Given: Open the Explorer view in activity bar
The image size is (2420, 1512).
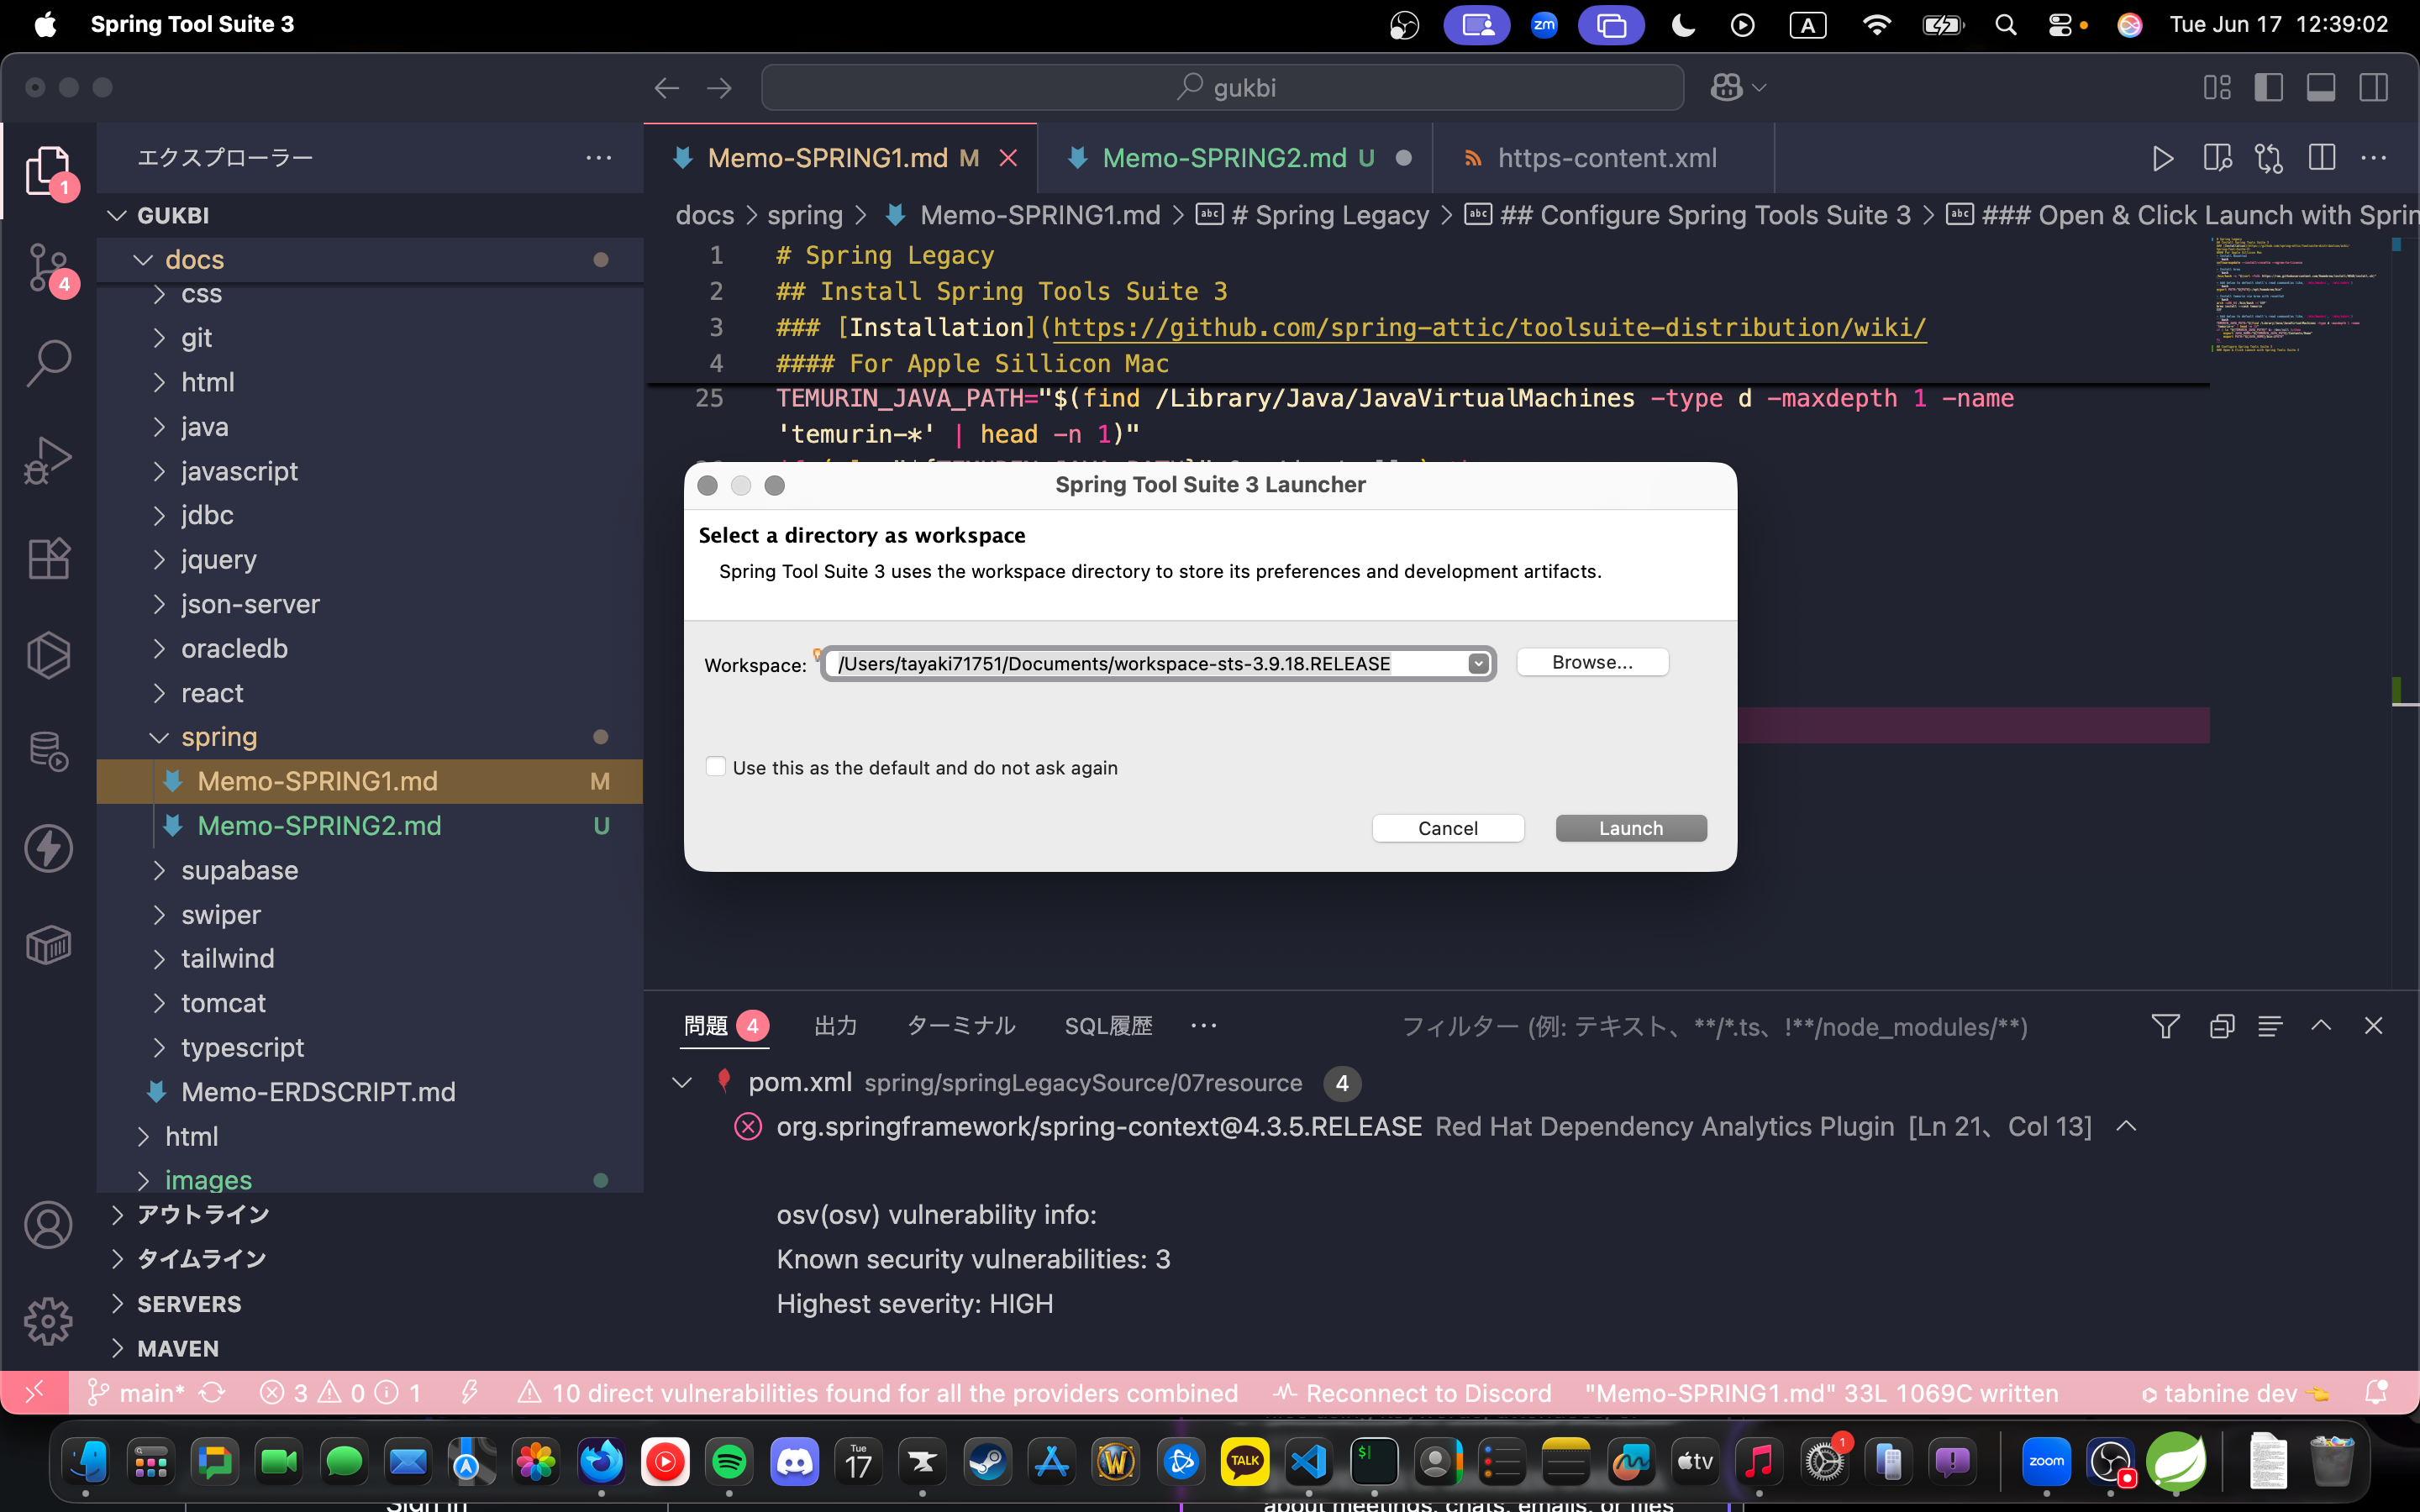Looking at the screenshot, I should click(48, 171).
